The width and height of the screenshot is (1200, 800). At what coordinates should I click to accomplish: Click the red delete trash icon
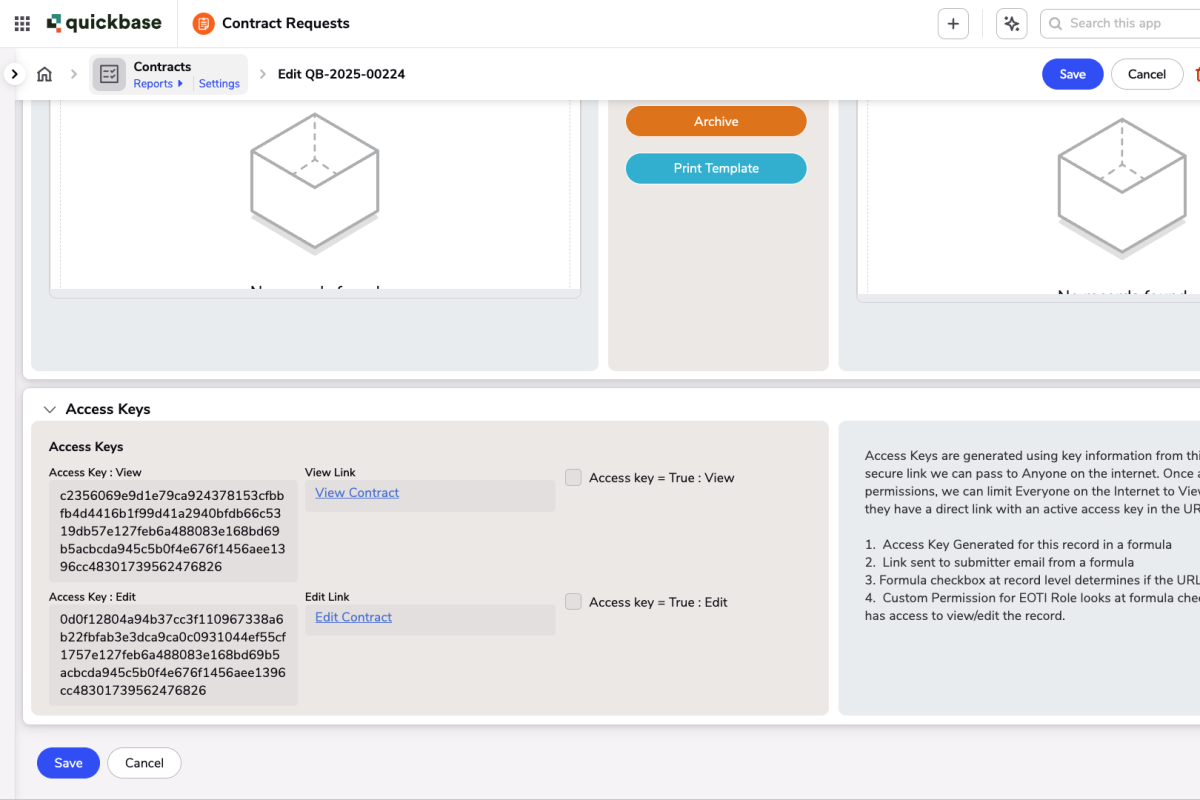click(x=1196, y=73)
